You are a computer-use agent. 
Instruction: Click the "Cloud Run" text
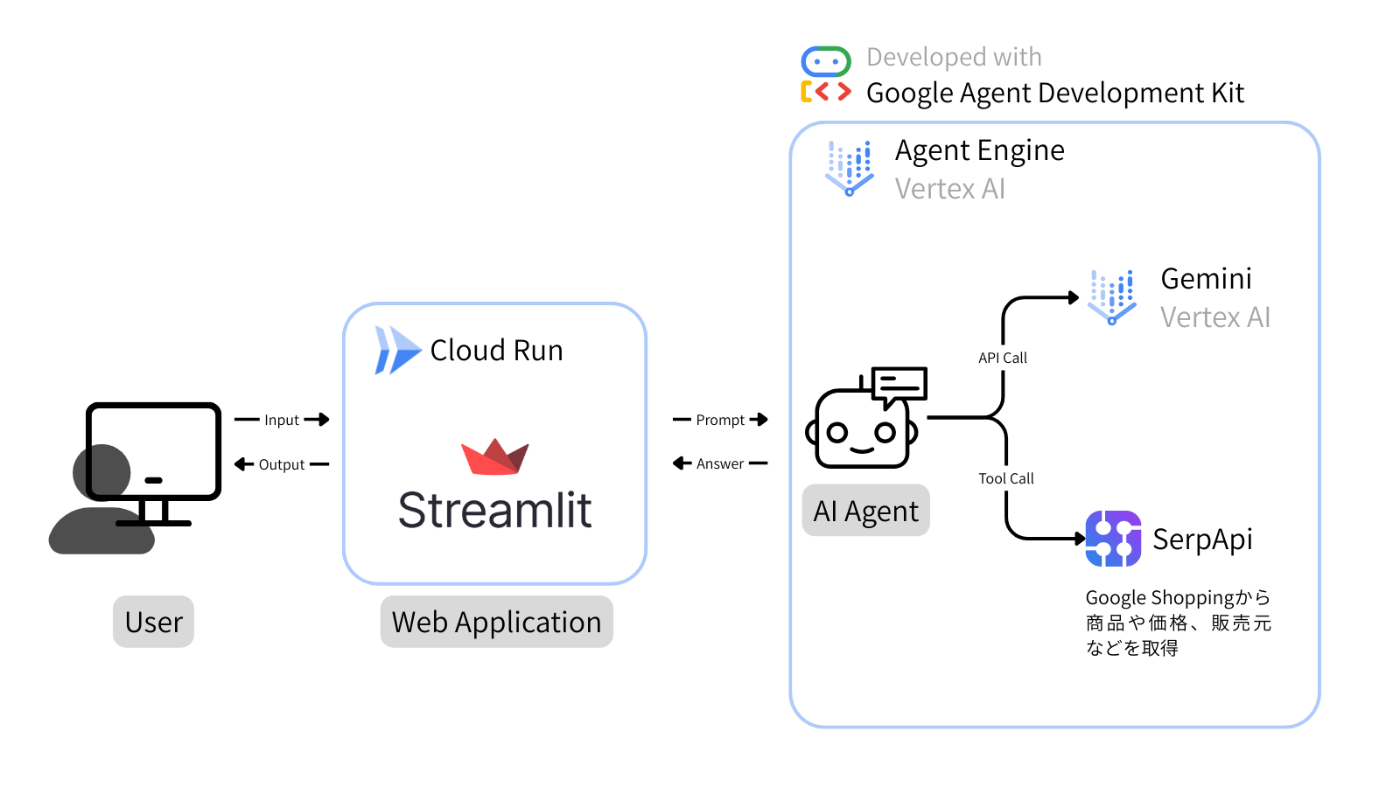pos(496,350)
